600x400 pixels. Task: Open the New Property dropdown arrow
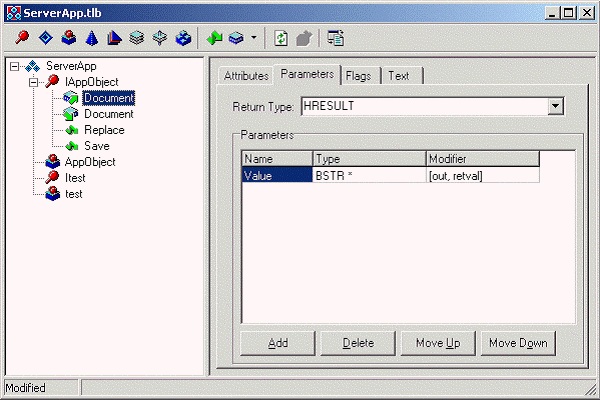(254, 38)
